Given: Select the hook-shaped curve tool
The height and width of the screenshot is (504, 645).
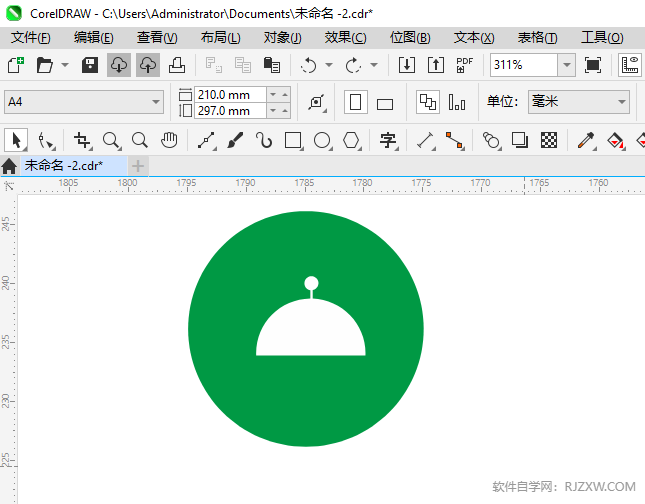Looking at the screenshot, I should tap(264, 140).
